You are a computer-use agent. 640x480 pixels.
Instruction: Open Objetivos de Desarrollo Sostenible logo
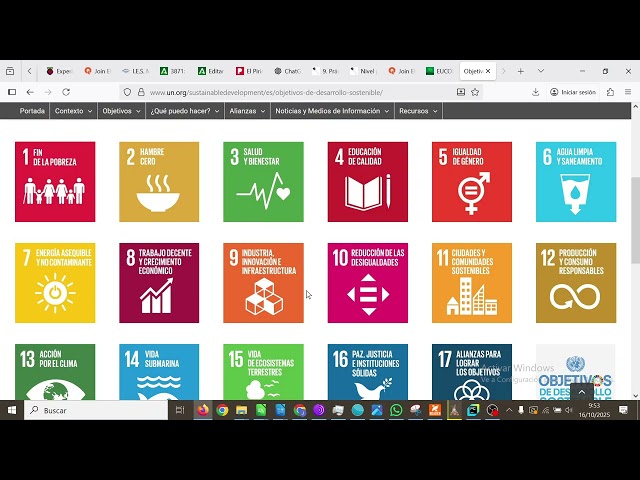[576, 372]
